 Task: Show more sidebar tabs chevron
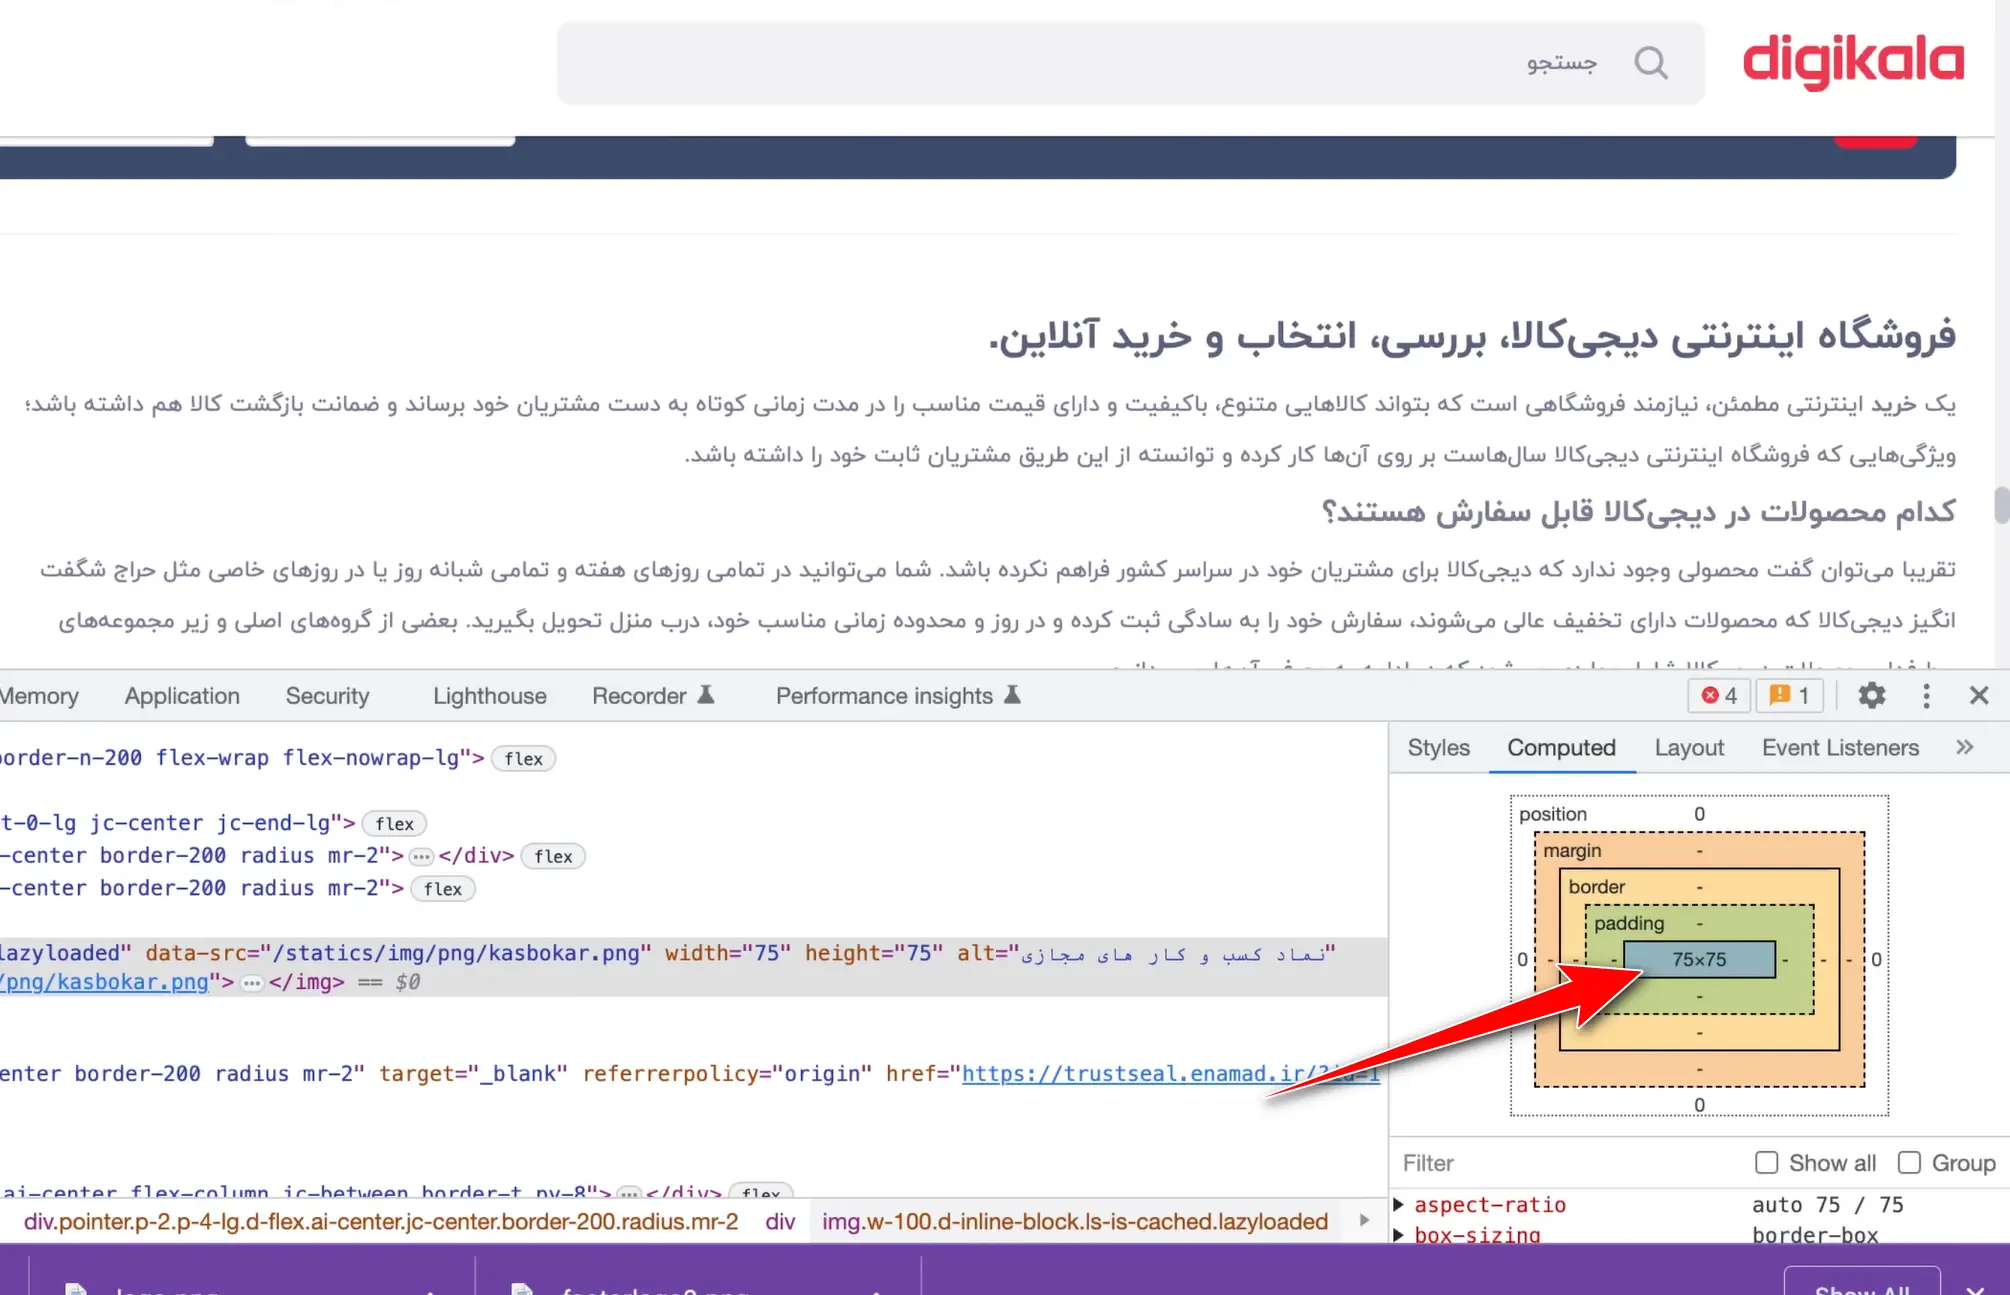pos(1964,747)
